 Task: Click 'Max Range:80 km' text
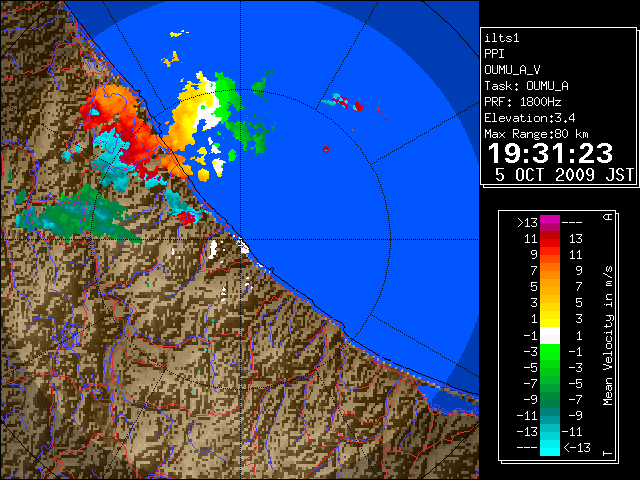tap(536, 134)
